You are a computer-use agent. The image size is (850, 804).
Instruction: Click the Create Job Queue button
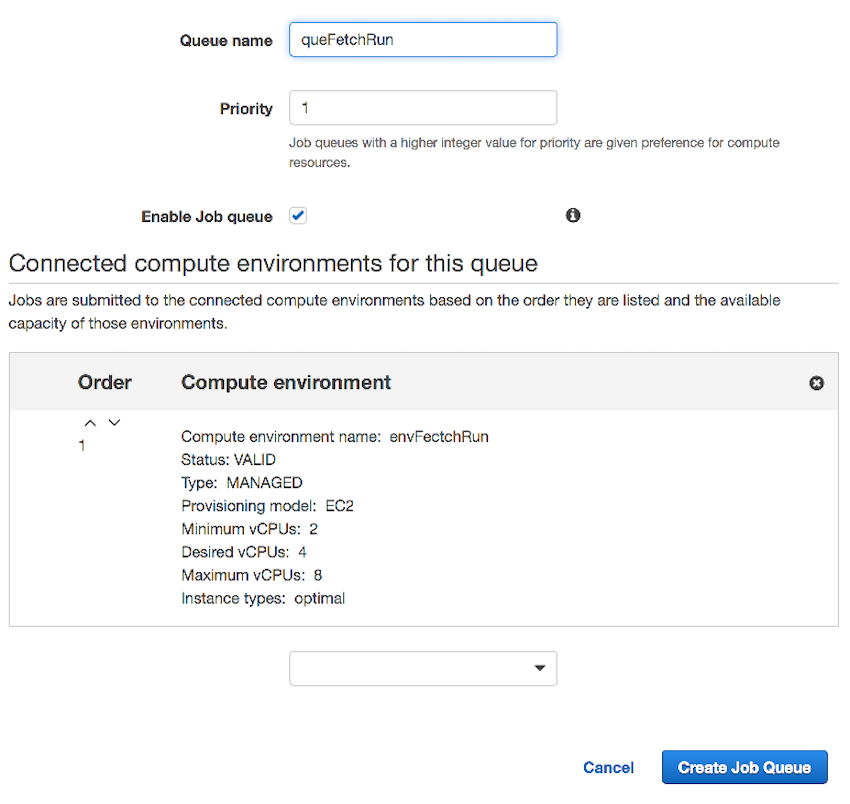(x=744, y=767)
